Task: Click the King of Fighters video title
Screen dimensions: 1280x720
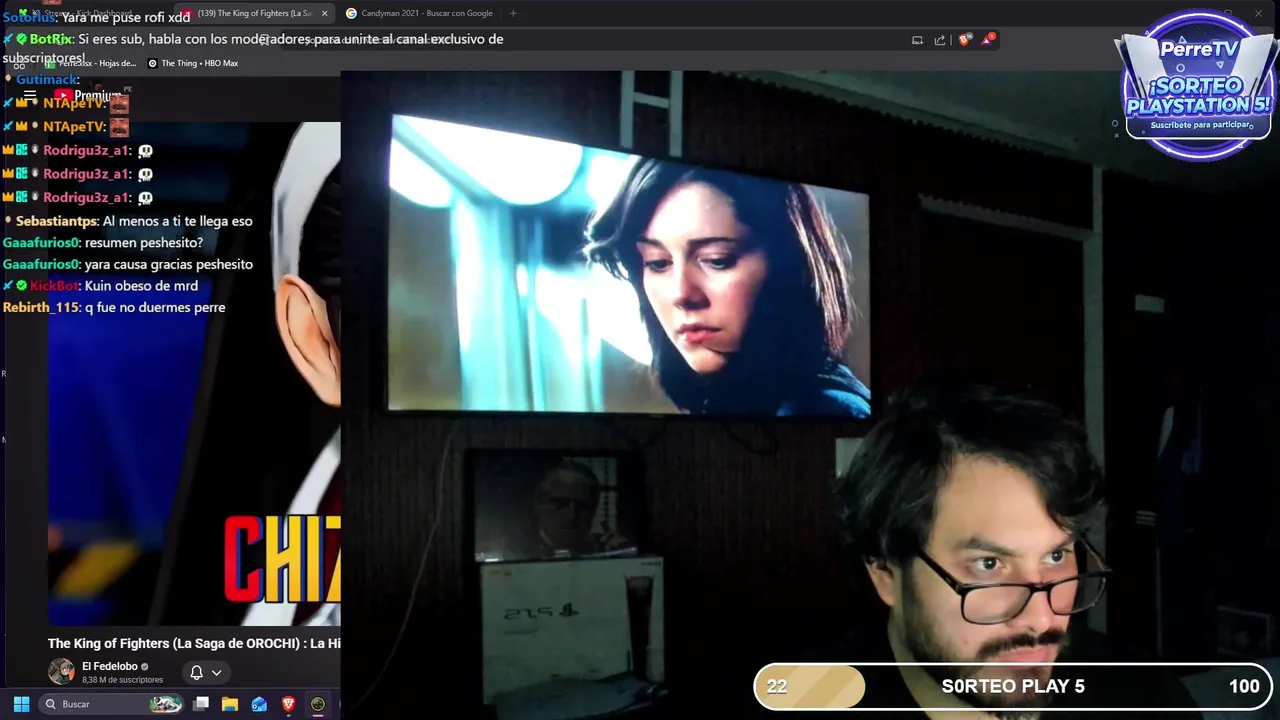Action: point(194,643)
